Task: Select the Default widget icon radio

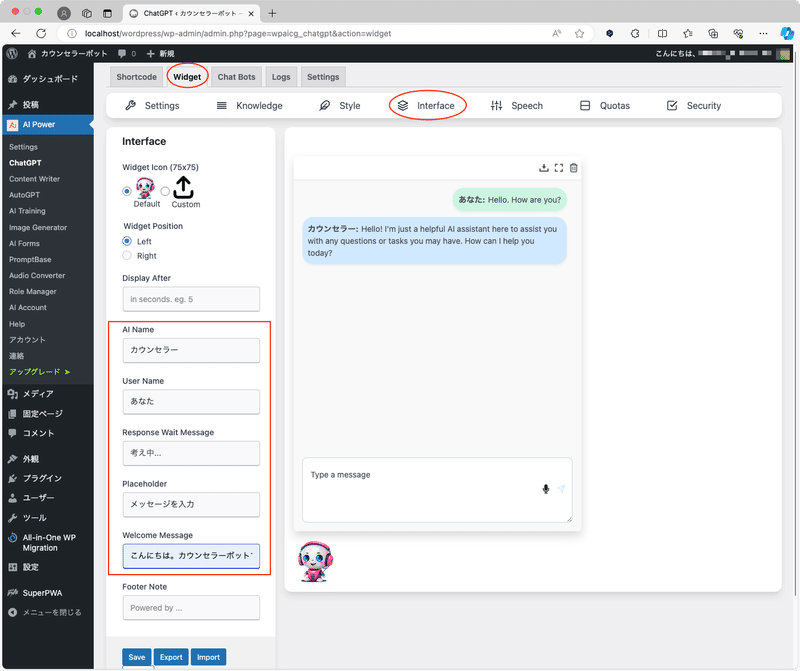Action: click(127, 191)
